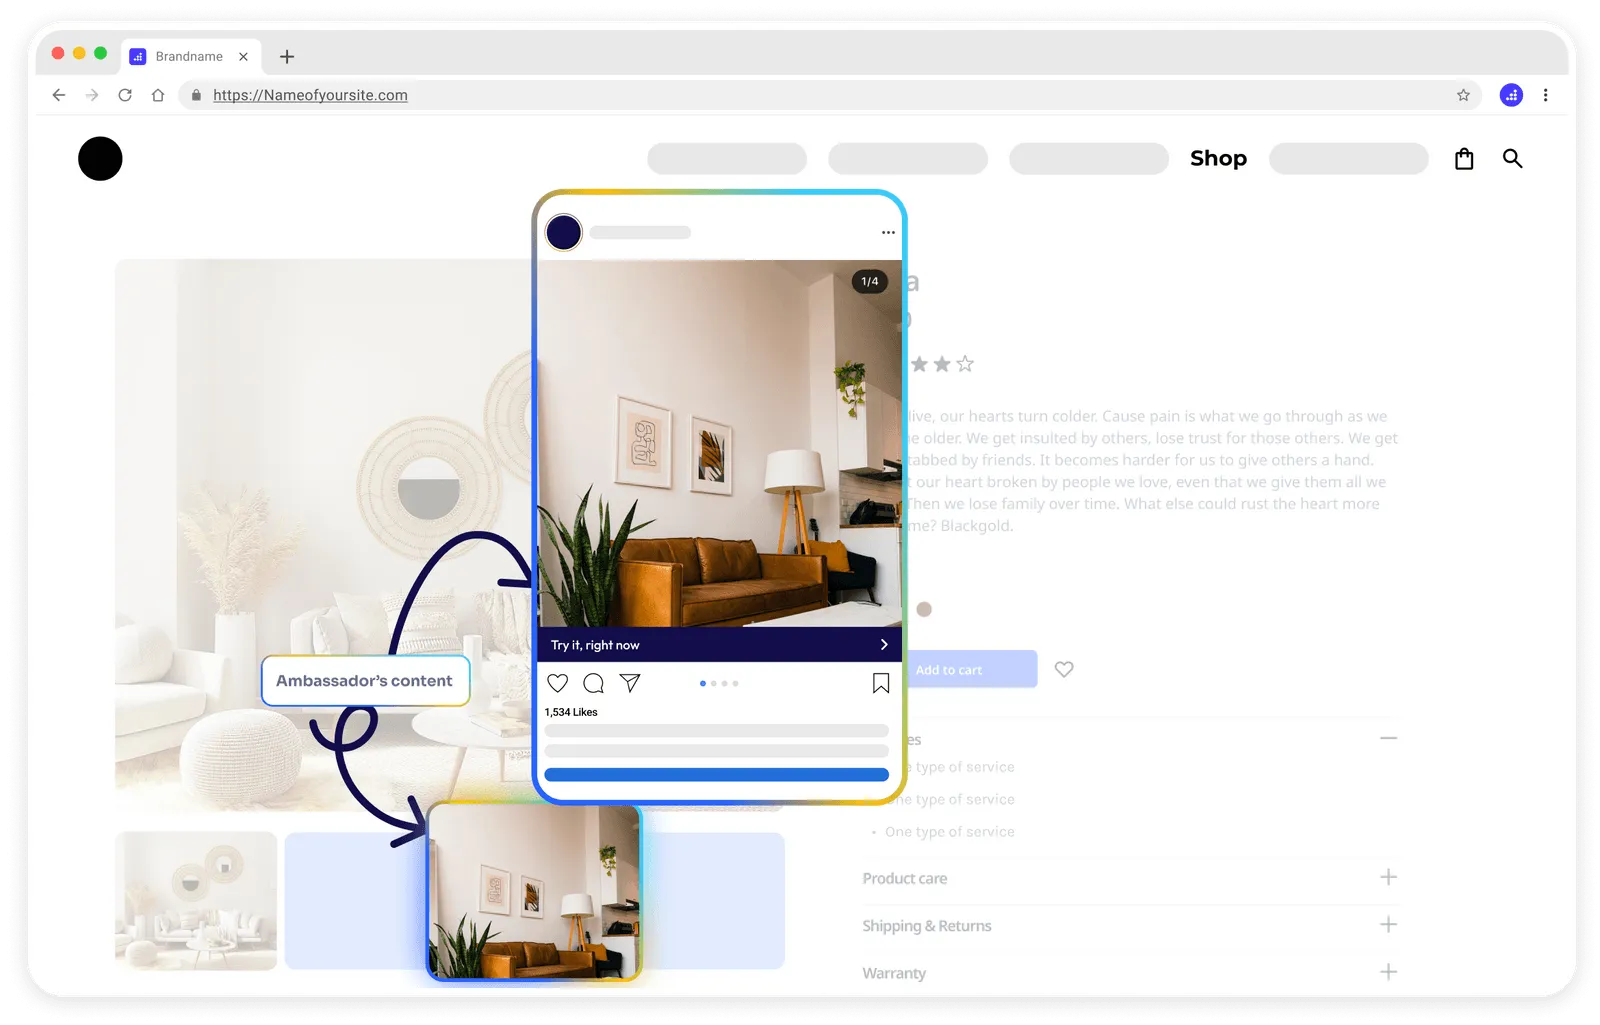Tap the Try it, right now banner
The width and height of the screenshot is (1600, 1025).
(x=720, y=645)
